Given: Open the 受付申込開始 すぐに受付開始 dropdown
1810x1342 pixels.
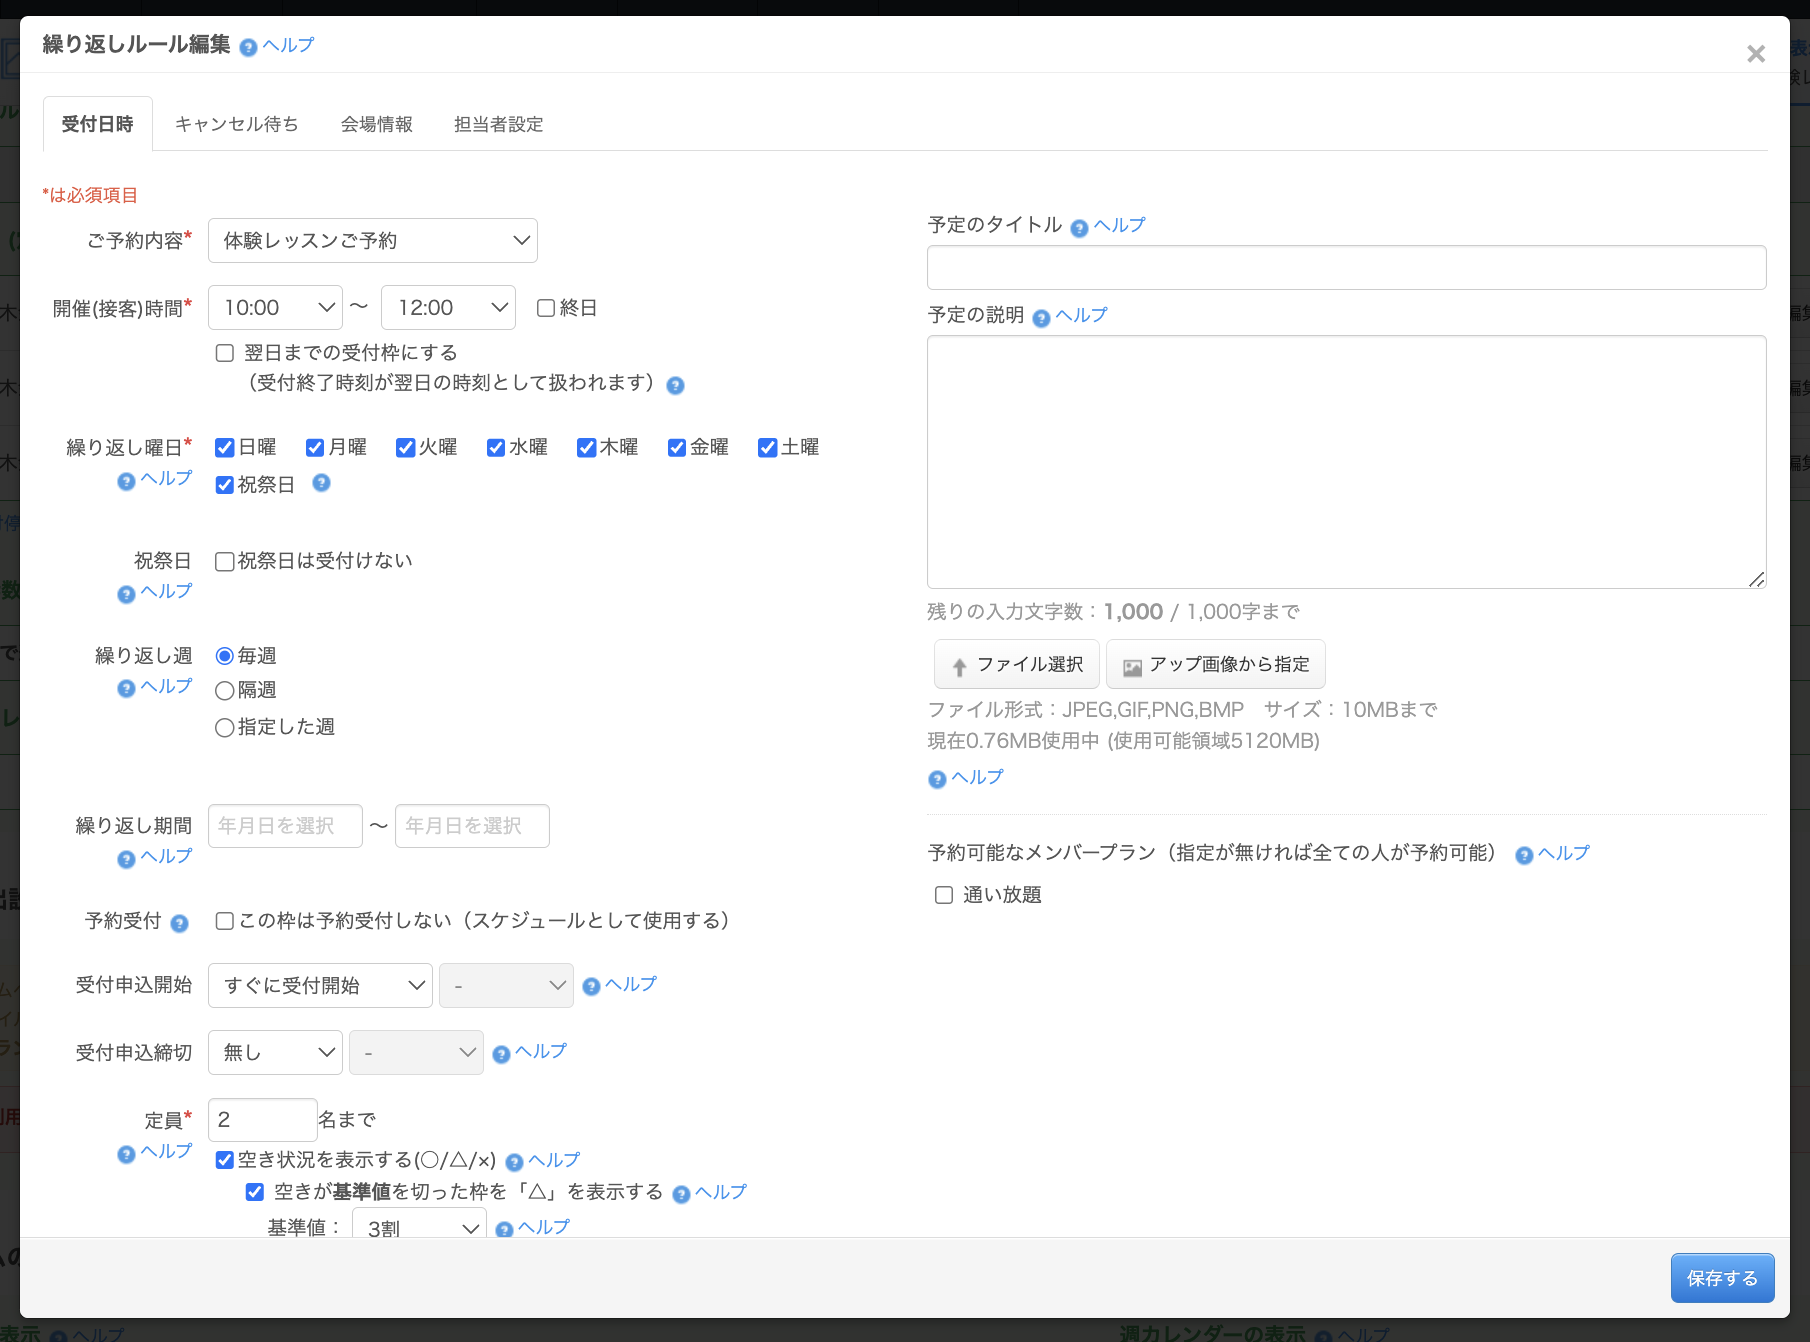Looking at the screenshot, I should coord(320,986).
